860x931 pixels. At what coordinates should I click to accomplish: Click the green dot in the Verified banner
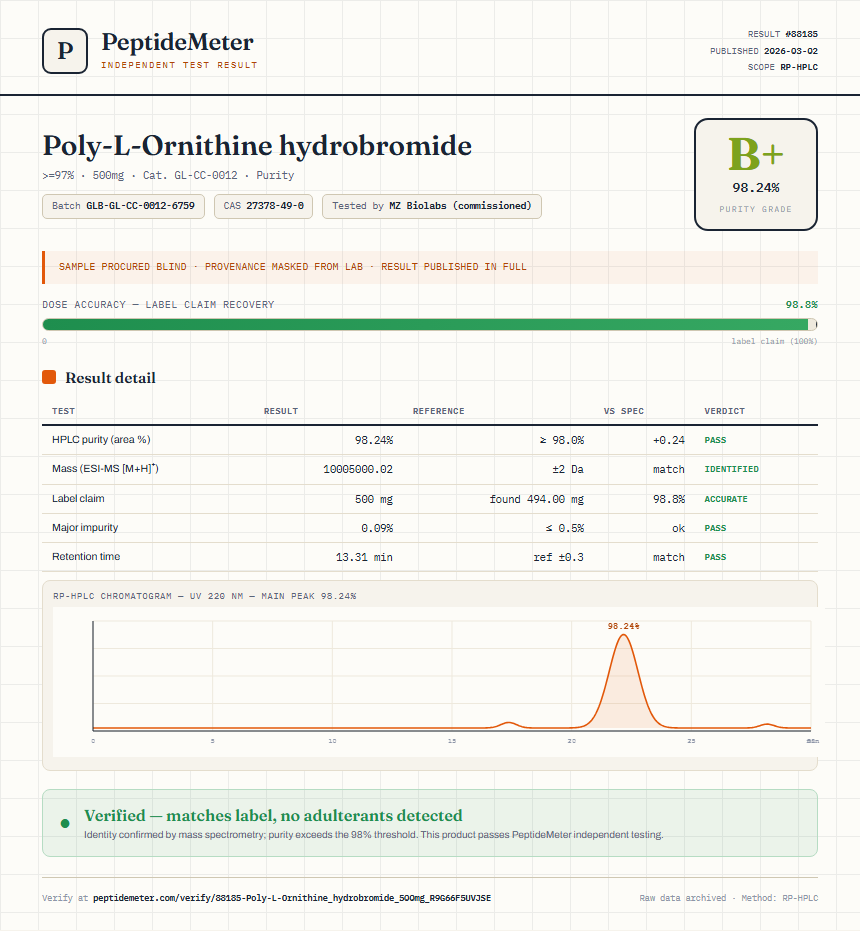click(x=65, y=824)
